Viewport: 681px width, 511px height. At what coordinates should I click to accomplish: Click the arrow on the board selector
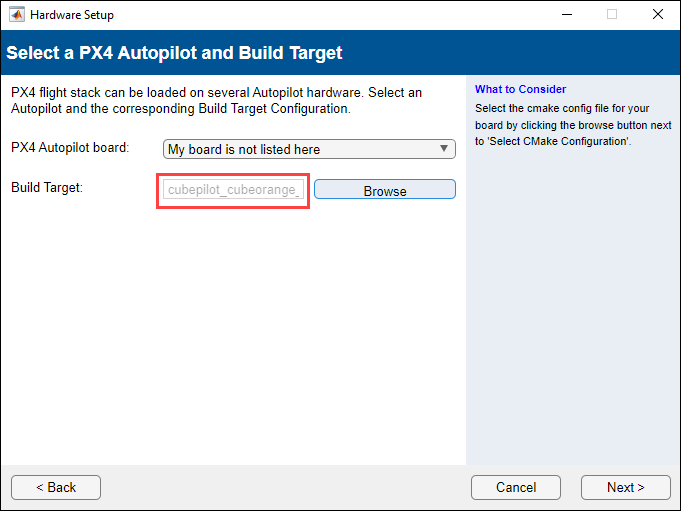click(444, 149)
